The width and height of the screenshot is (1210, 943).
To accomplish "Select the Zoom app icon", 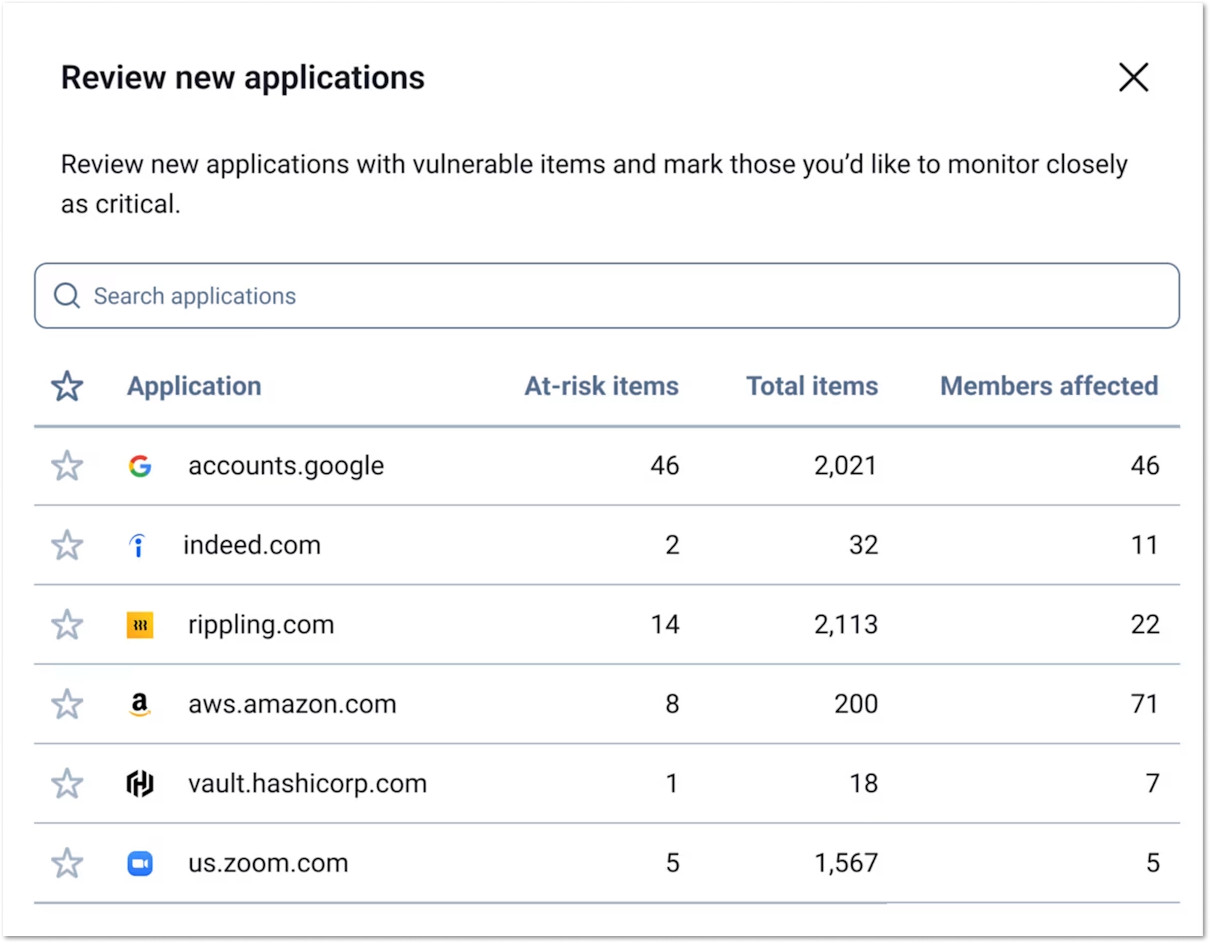I will 140,862.
